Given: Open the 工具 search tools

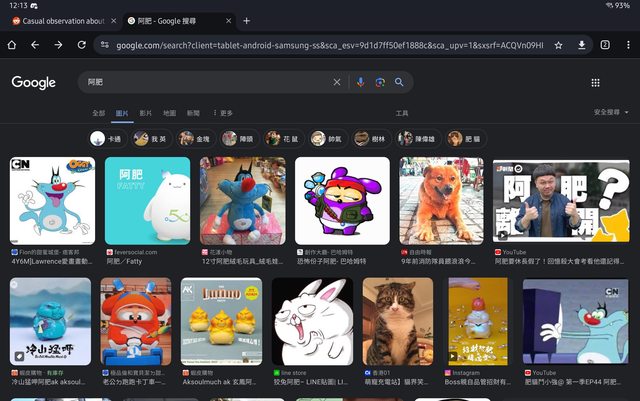Looking at the screenshot, I should coord(402,113).
